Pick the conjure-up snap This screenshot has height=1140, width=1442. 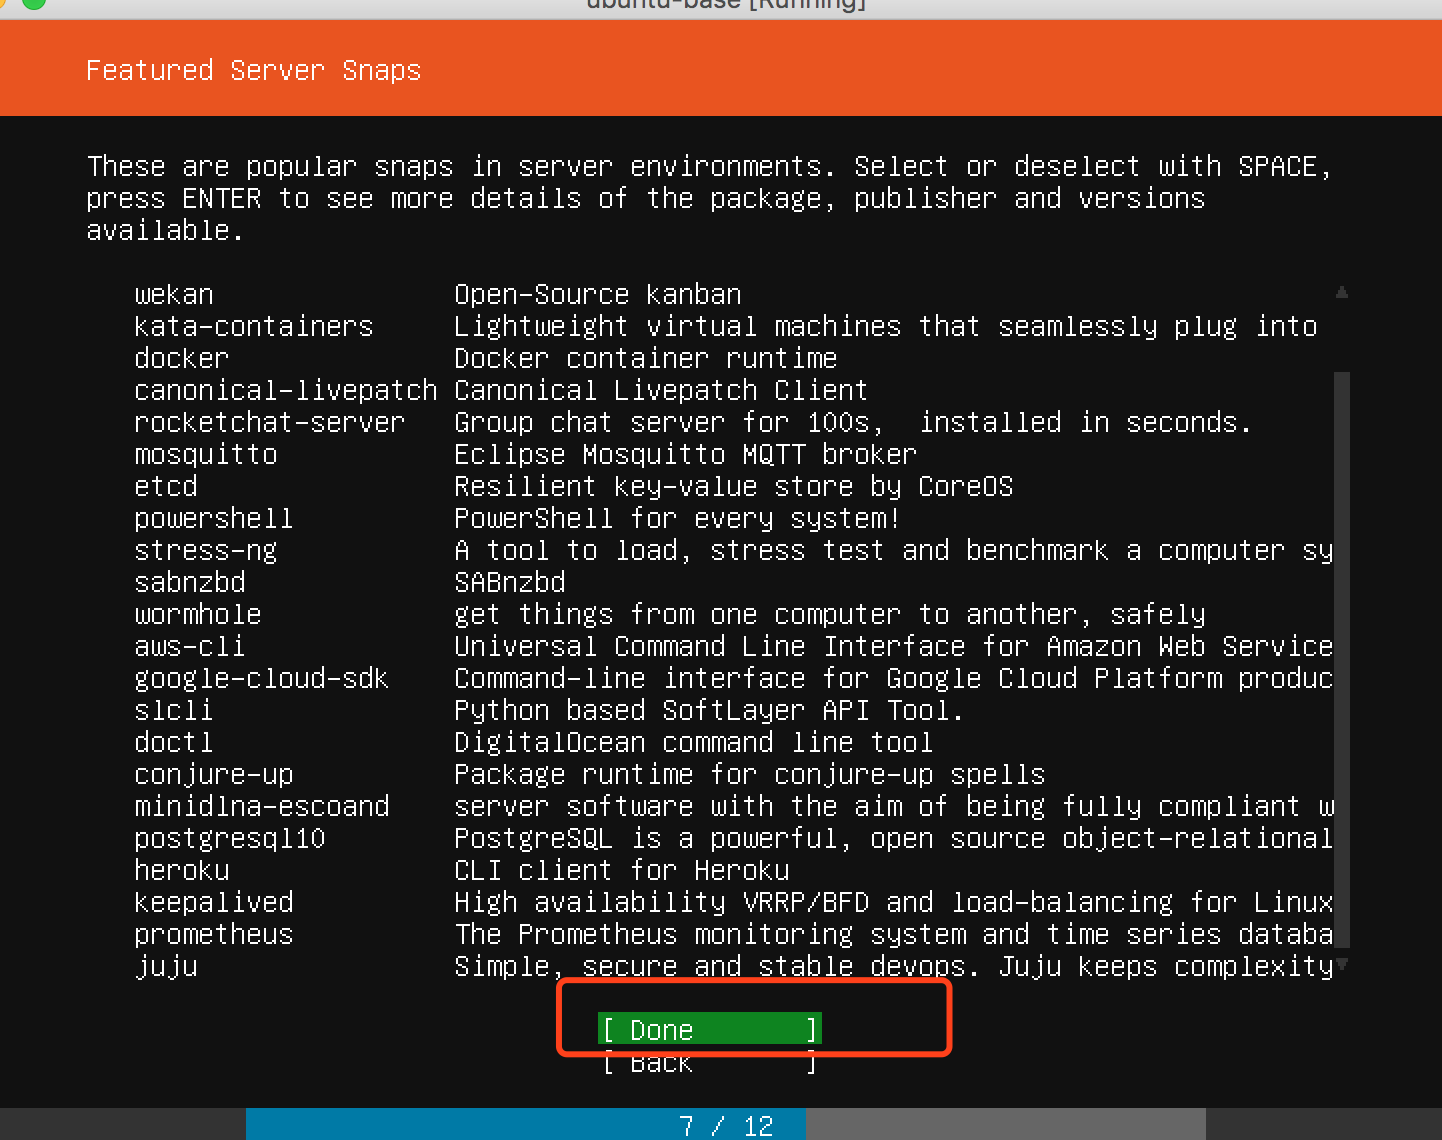coord(733,774)
